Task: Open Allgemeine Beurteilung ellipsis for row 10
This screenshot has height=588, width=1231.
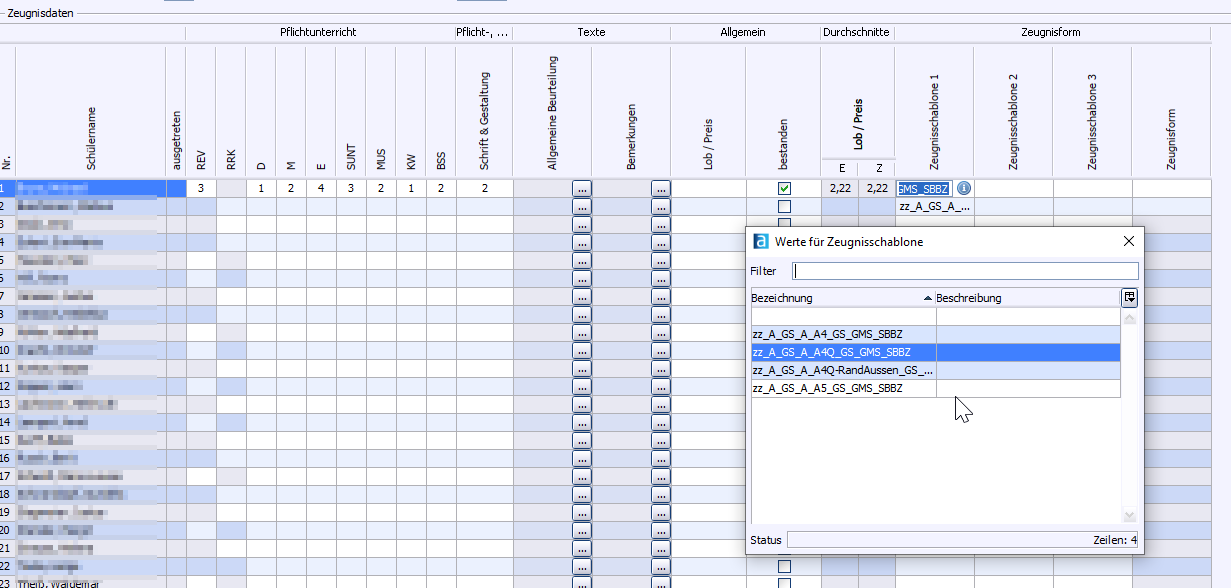Action: pyautogui.click(x=582, y=350)
